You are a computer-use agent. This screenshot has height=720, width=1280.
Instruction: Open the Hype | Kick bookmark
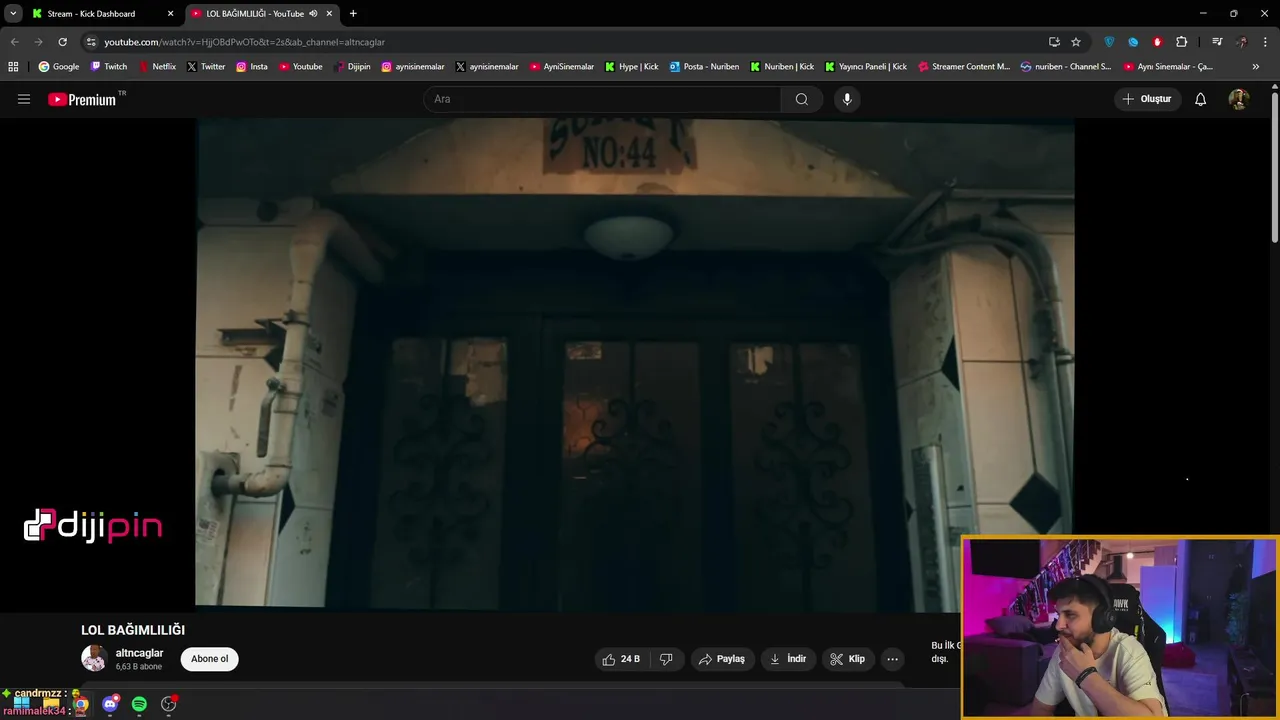tap(632, 67)
